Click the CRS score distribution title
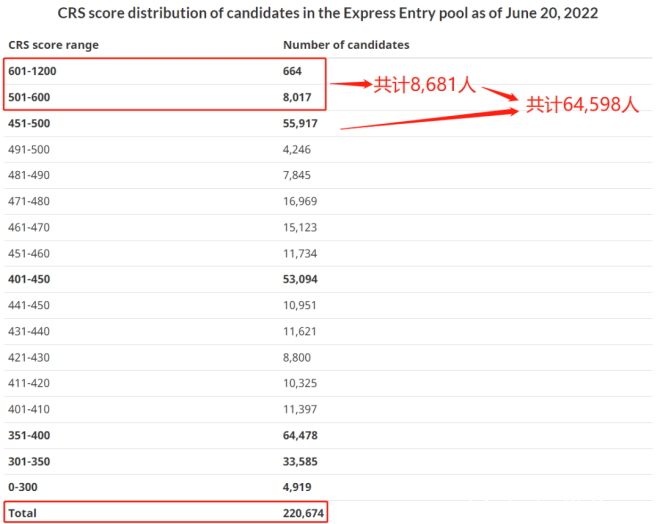 328,13
